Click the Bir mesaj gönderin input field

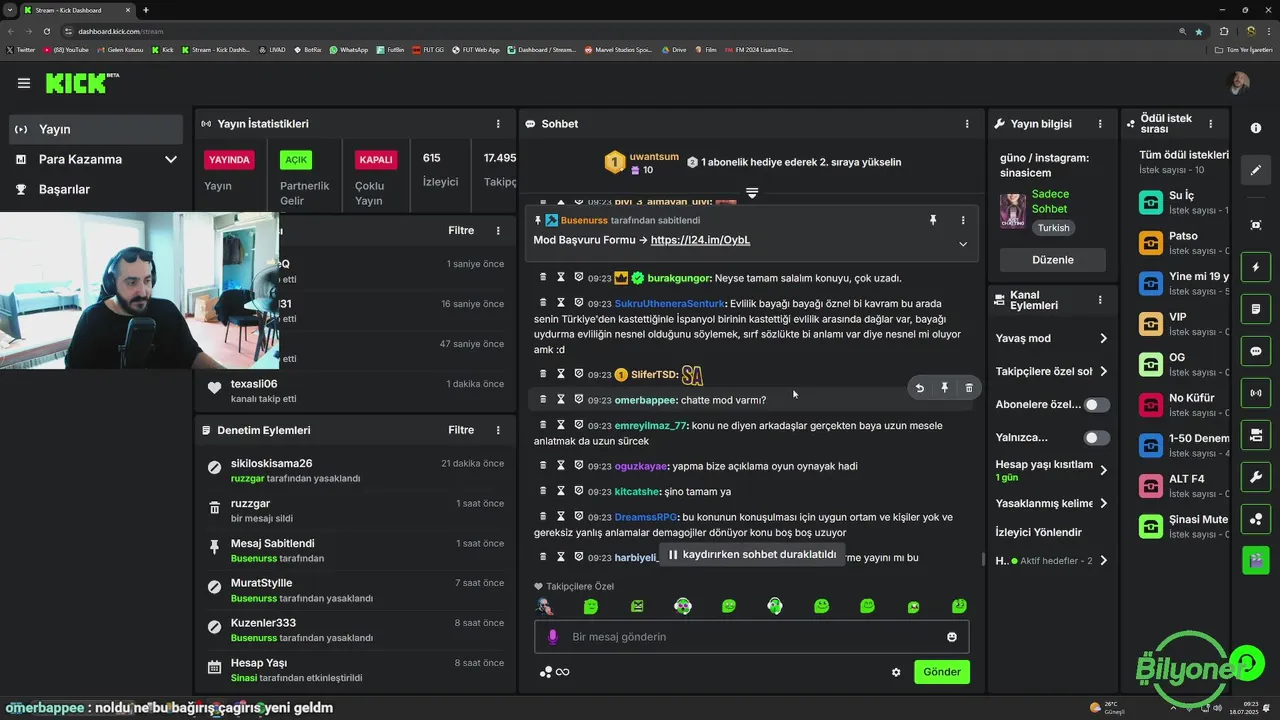tap(752, 637)
